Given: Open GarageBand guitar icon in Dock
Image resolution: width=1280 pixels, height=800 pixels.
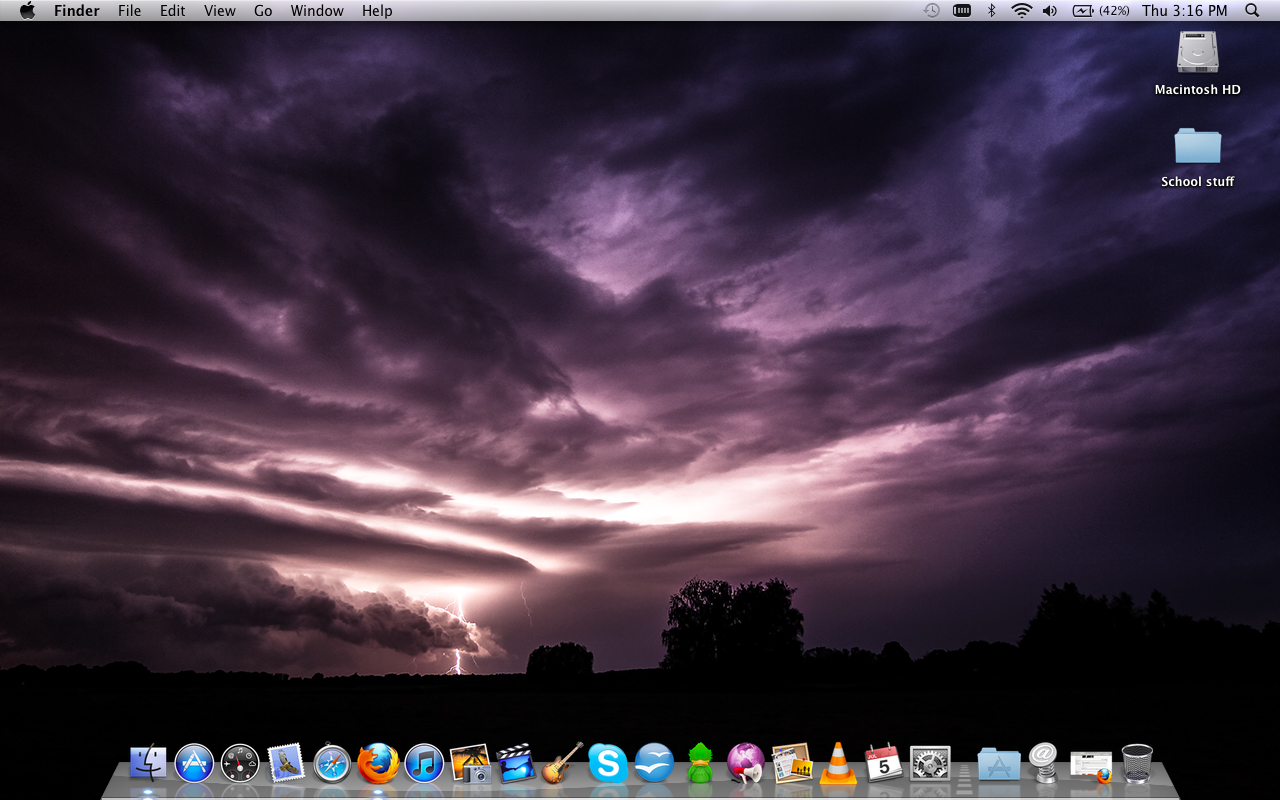Looking at the screenshot, I should (562, 763).
